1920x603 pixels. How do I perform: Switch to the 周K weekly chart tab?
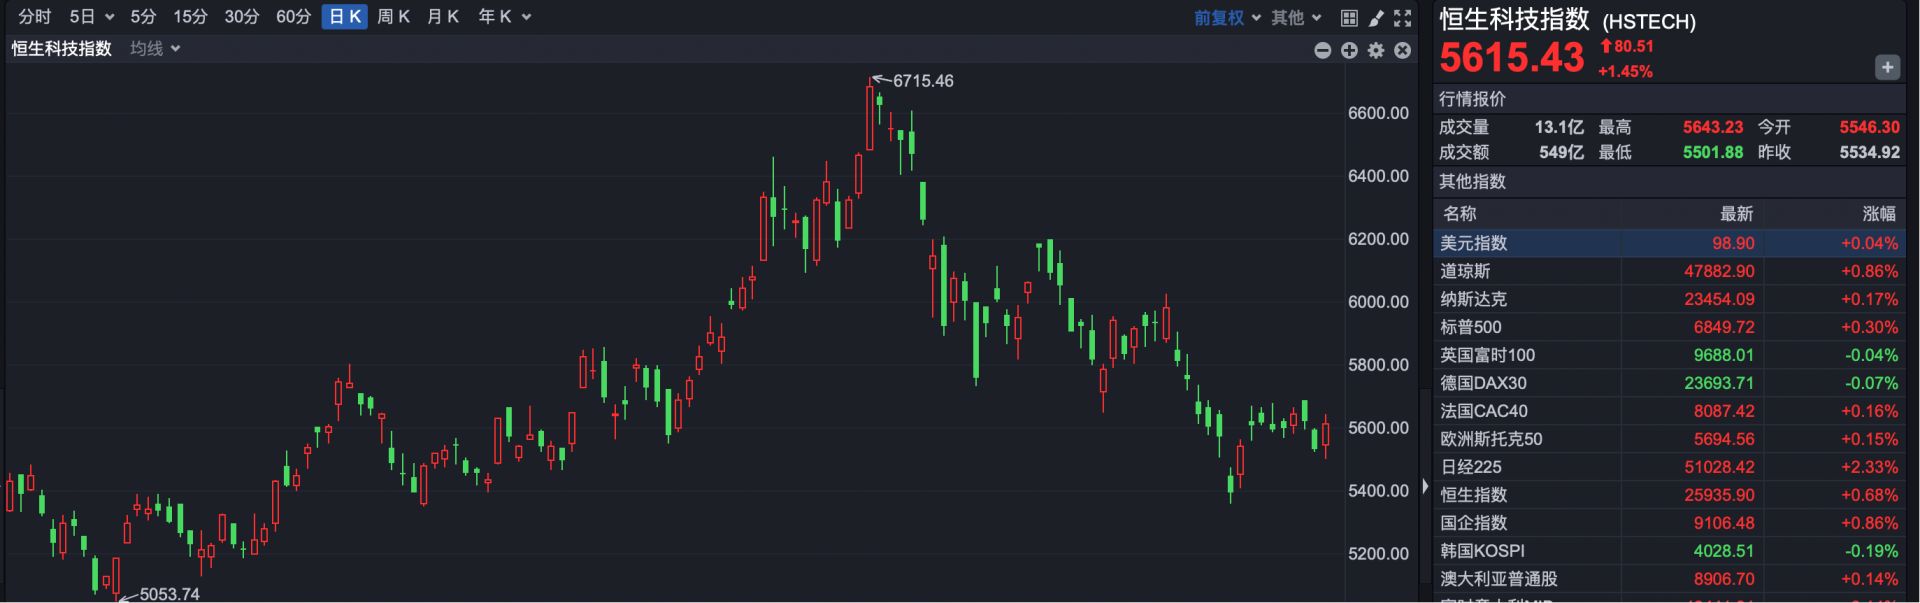[394, 17]
